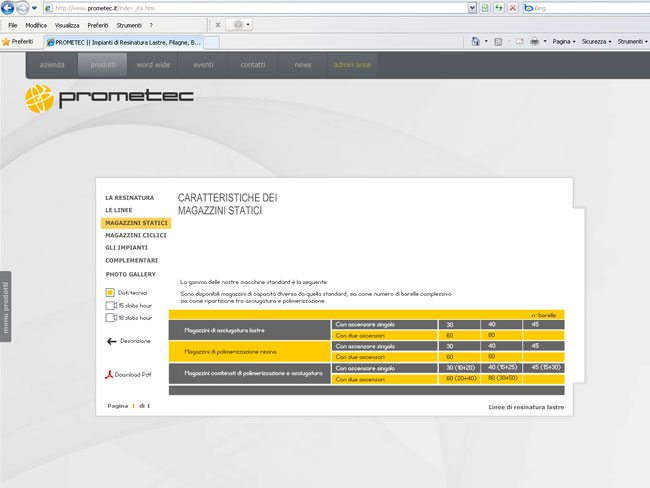Click the Download Pdf Acrobat icon
Screen dimensions: 650x488
click(x=109, y=374)
